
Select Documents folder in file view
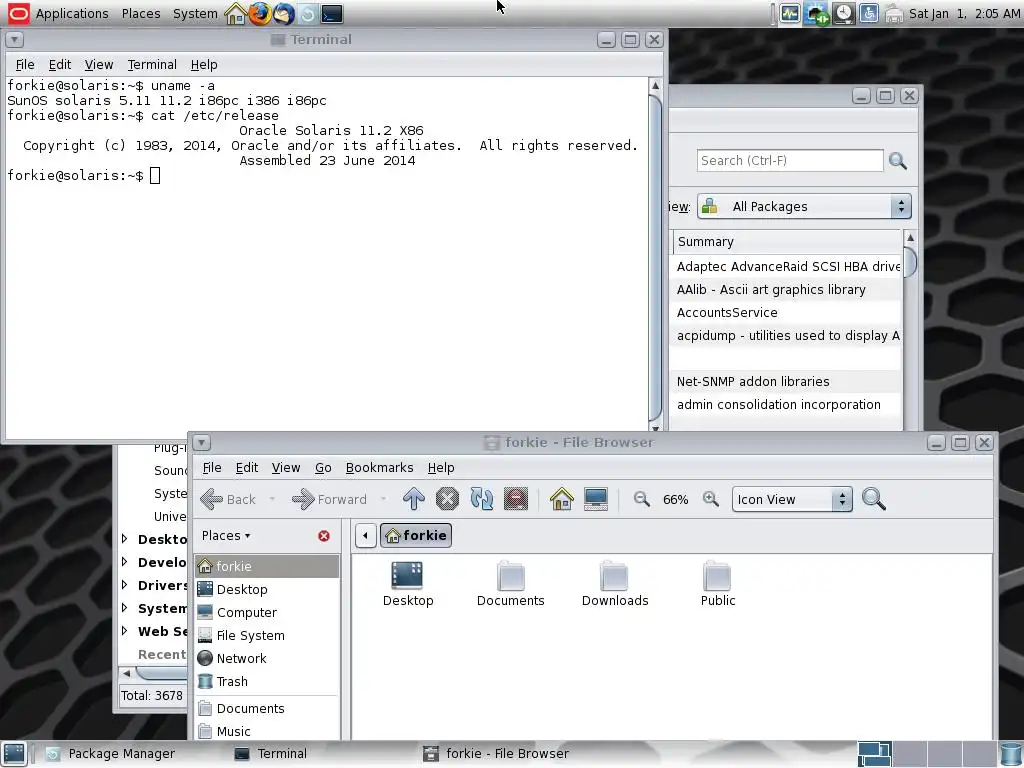coord(510,585)
